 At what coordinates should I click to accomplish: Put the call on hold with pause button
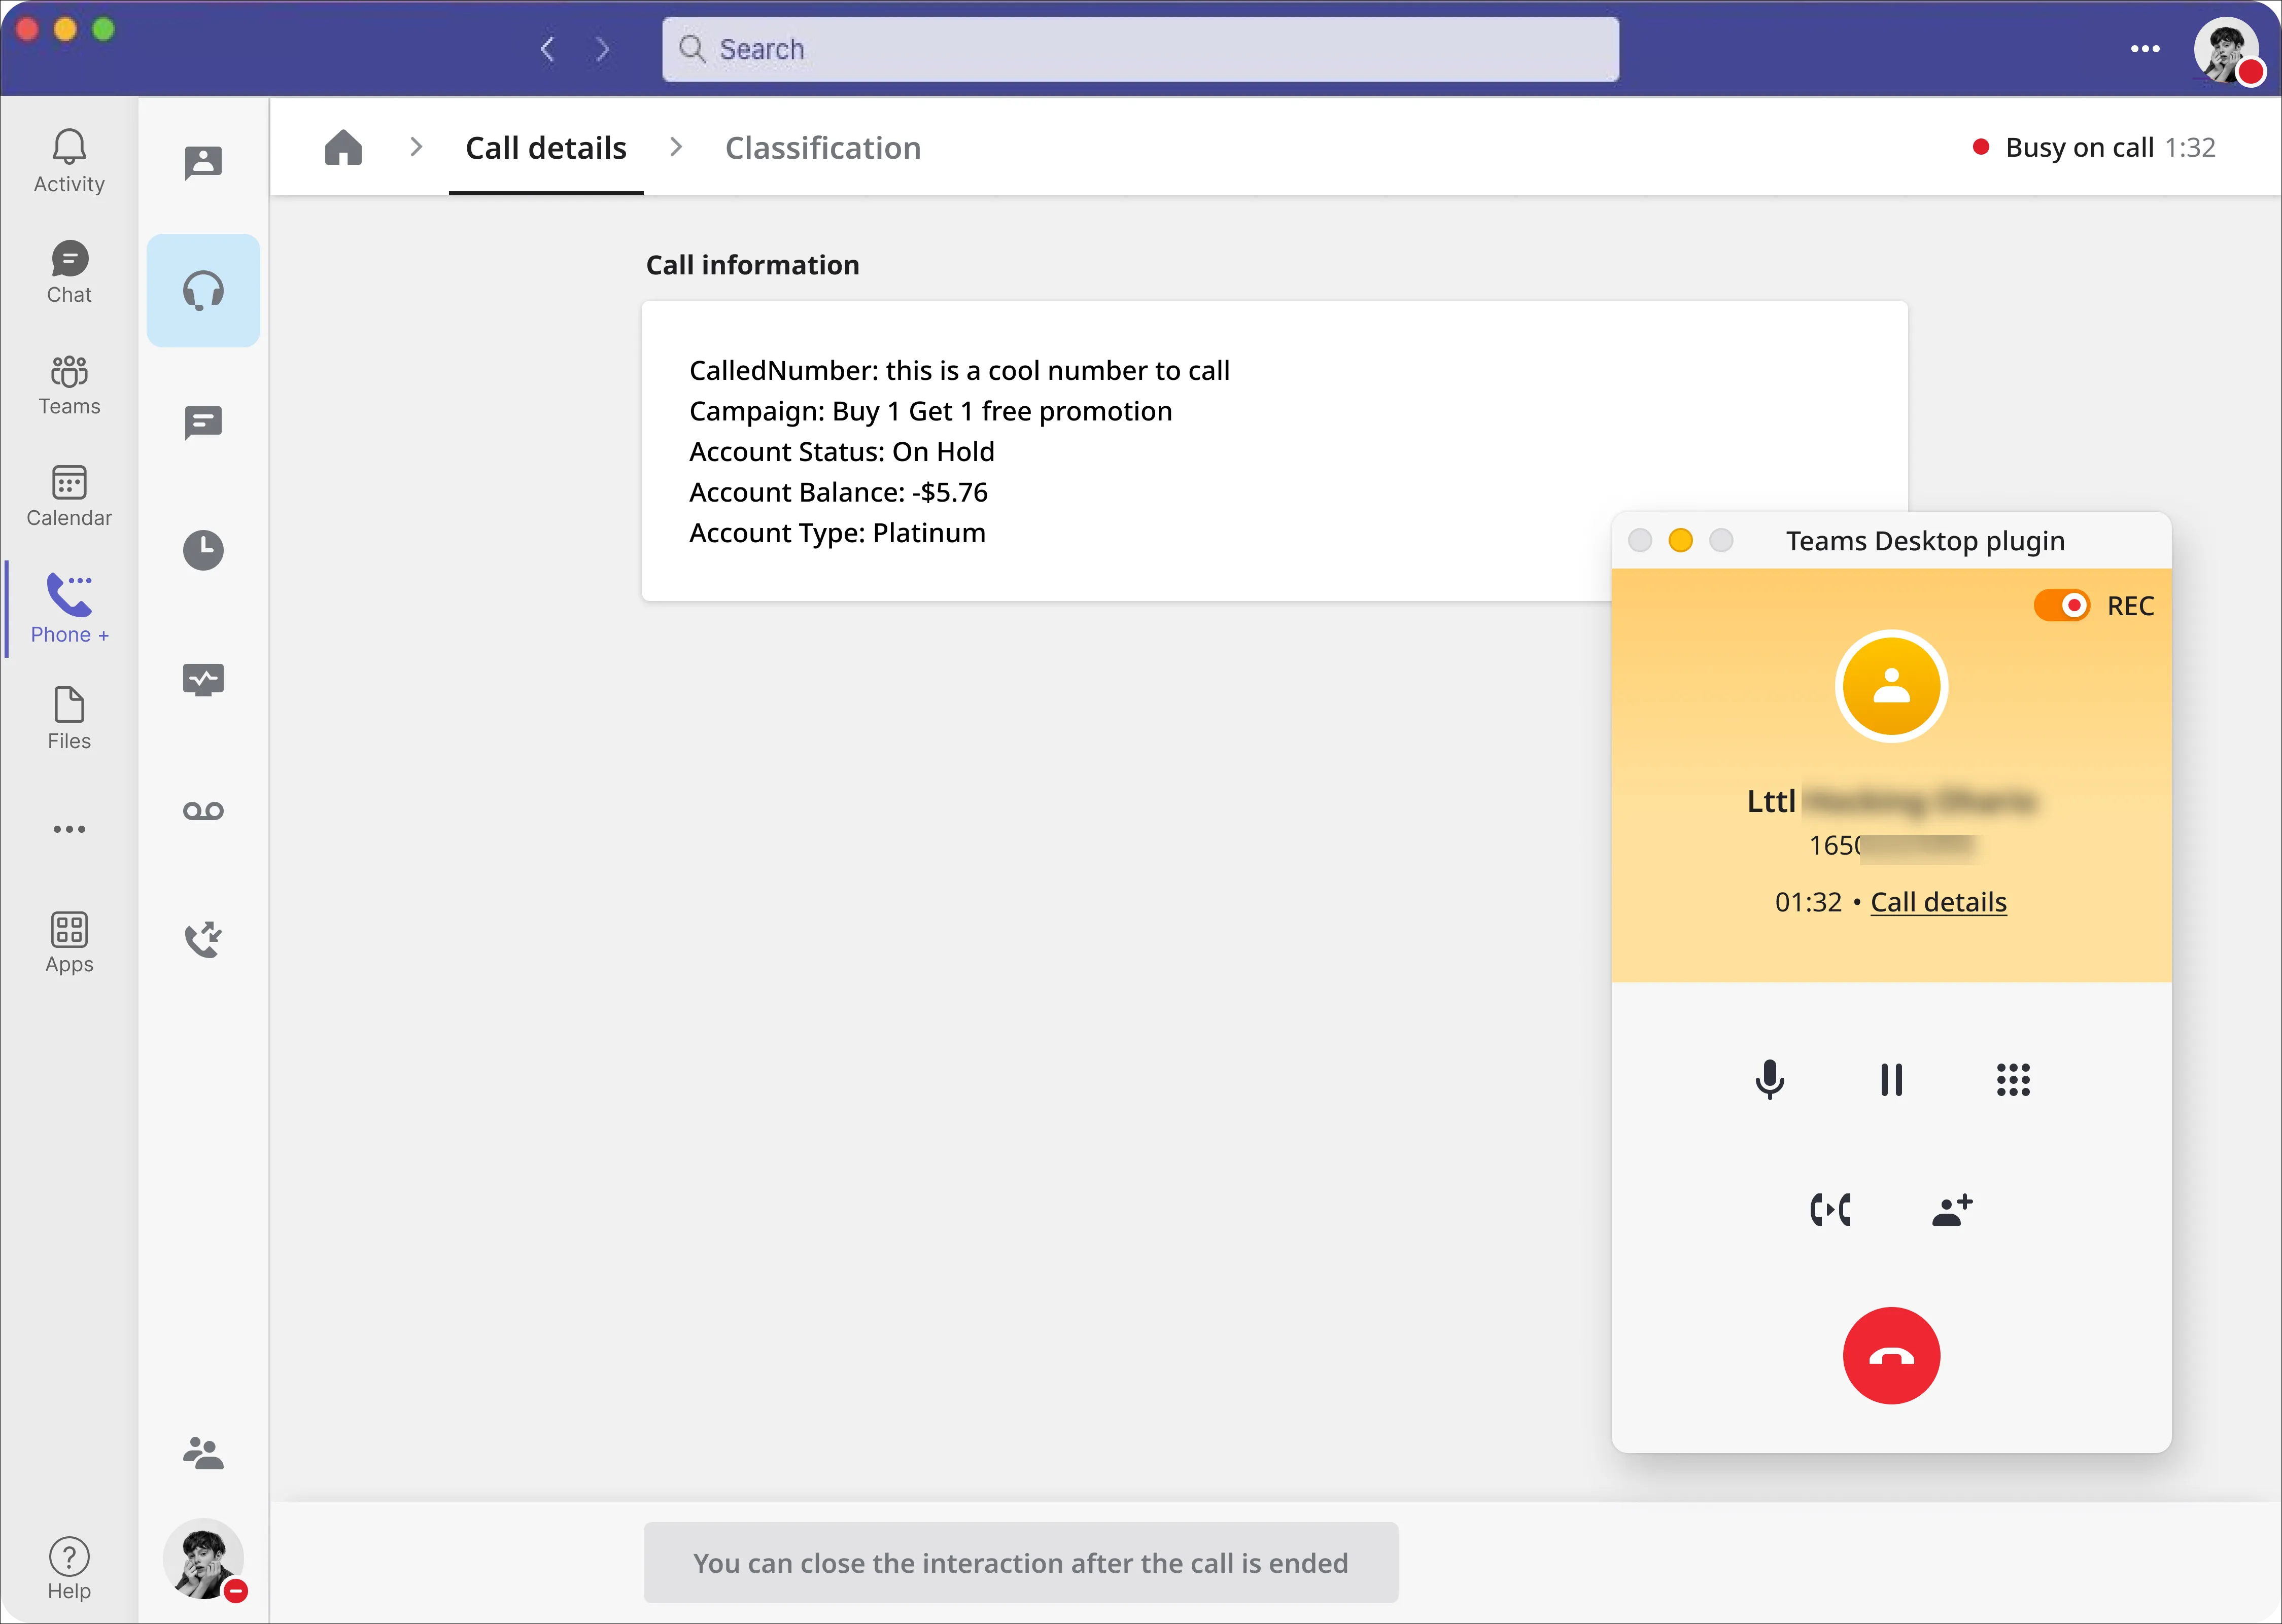(1891, 1080)
